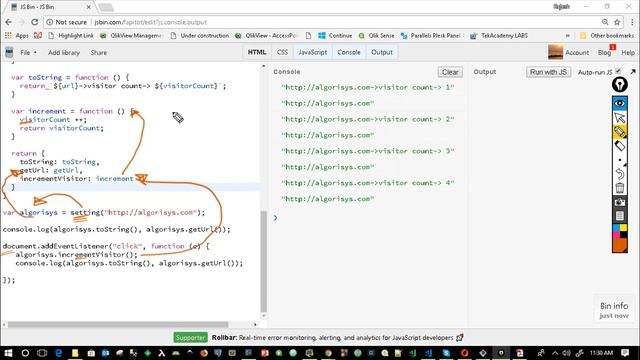The width and height of the screenshot is (640, 360).
Task: Expand hidden system tray icons
Action: tap(554, 353)
